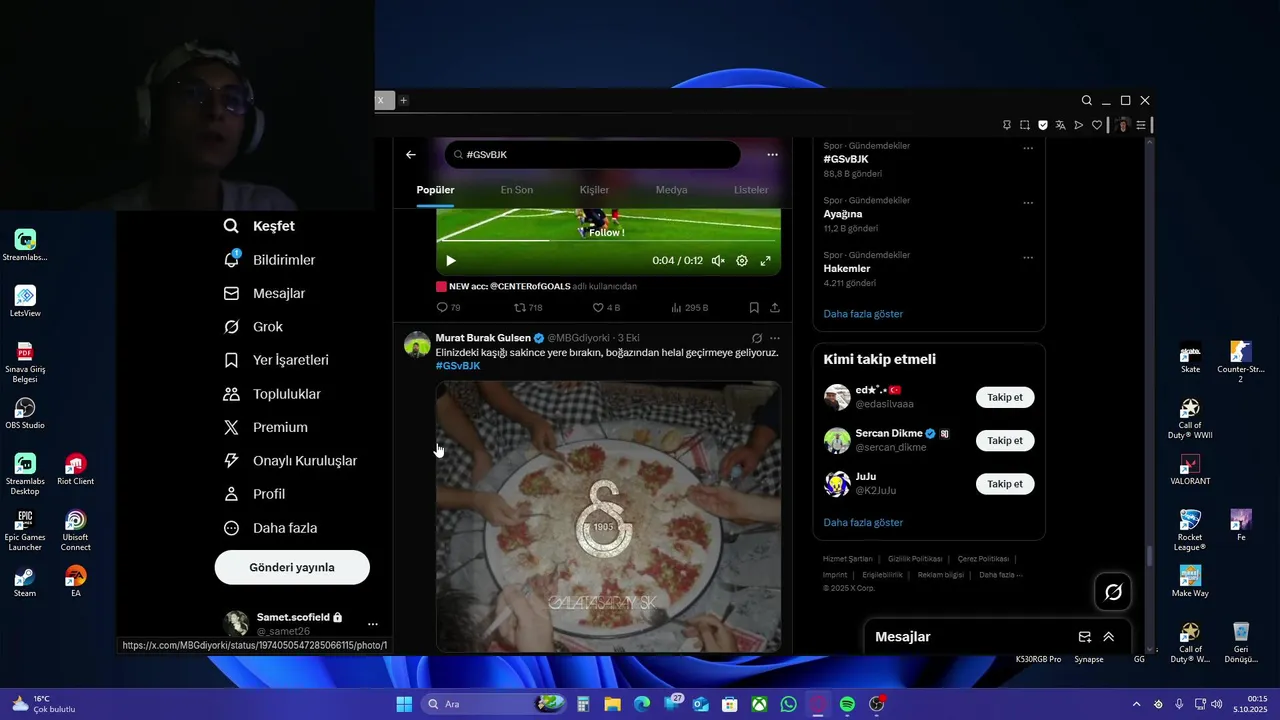Bookmark the CENTERofGOALS video post
This screenshot has height=720, width=1280.
coord(754,308)
